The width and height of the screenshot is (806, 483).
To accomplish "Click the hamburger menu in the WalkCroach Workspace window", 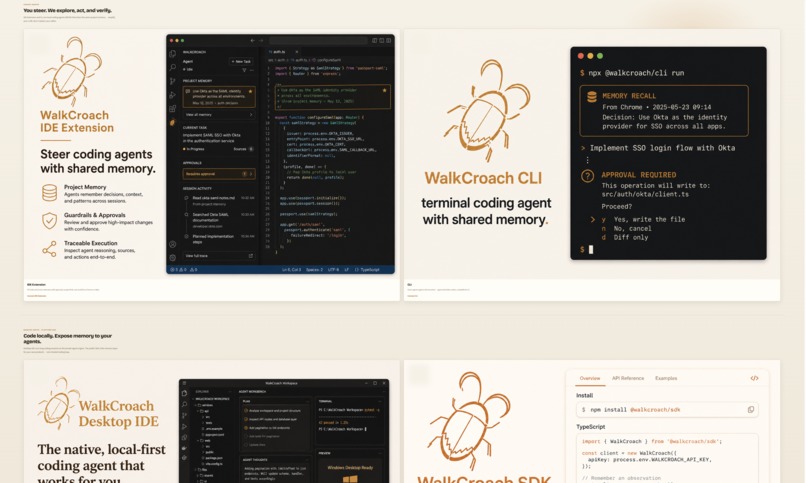I will pos(185,383).
